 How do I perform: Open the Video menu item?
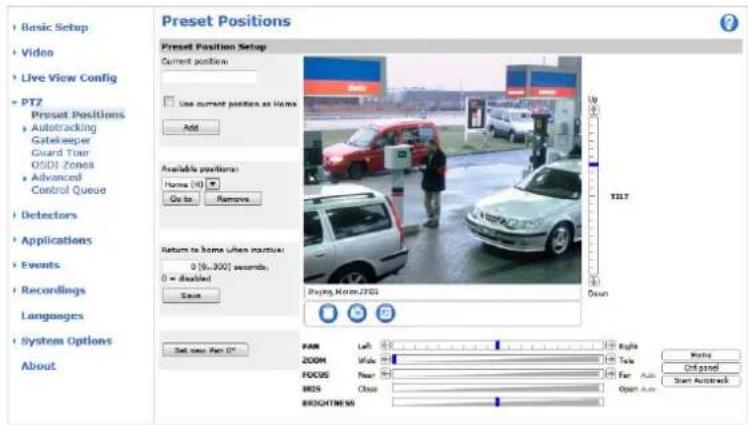tap(37, 52)
